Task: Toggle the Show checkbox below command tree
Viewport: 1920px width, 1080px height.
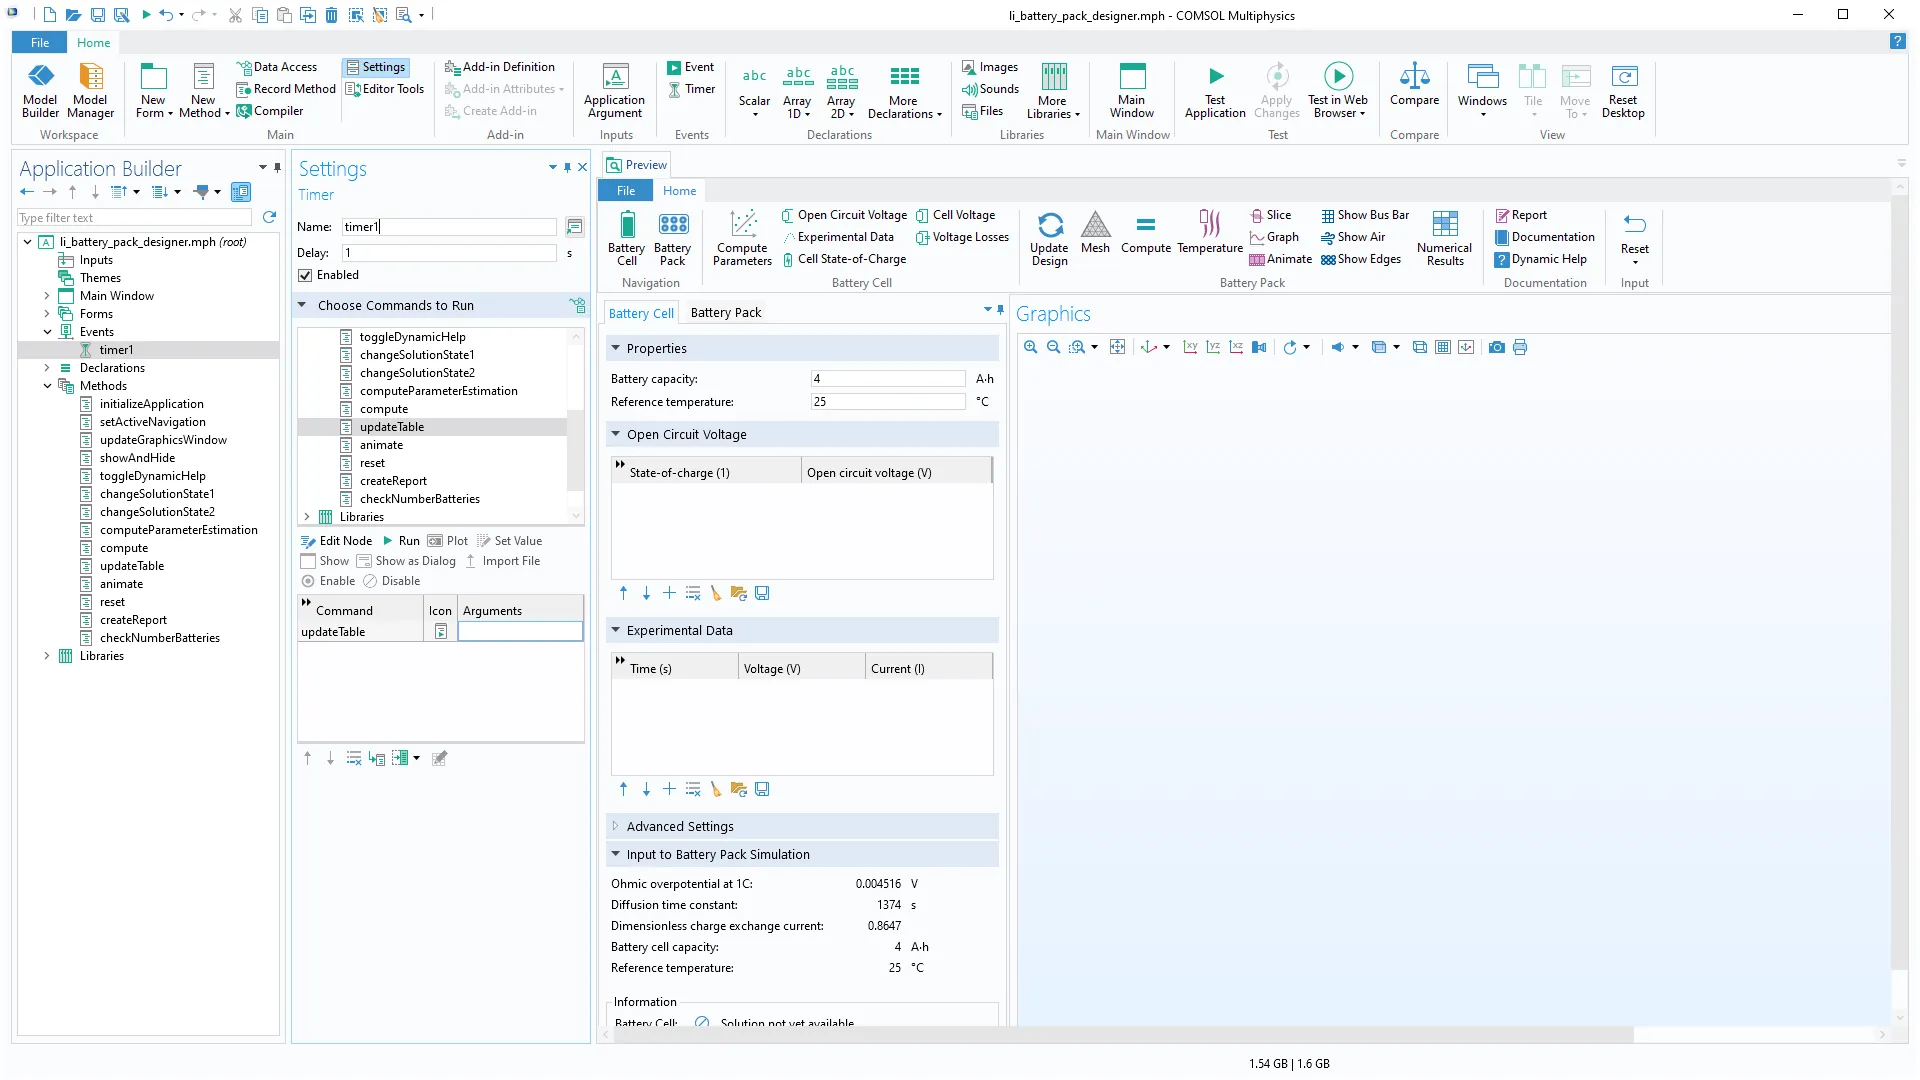Action: tap(309, 561)
